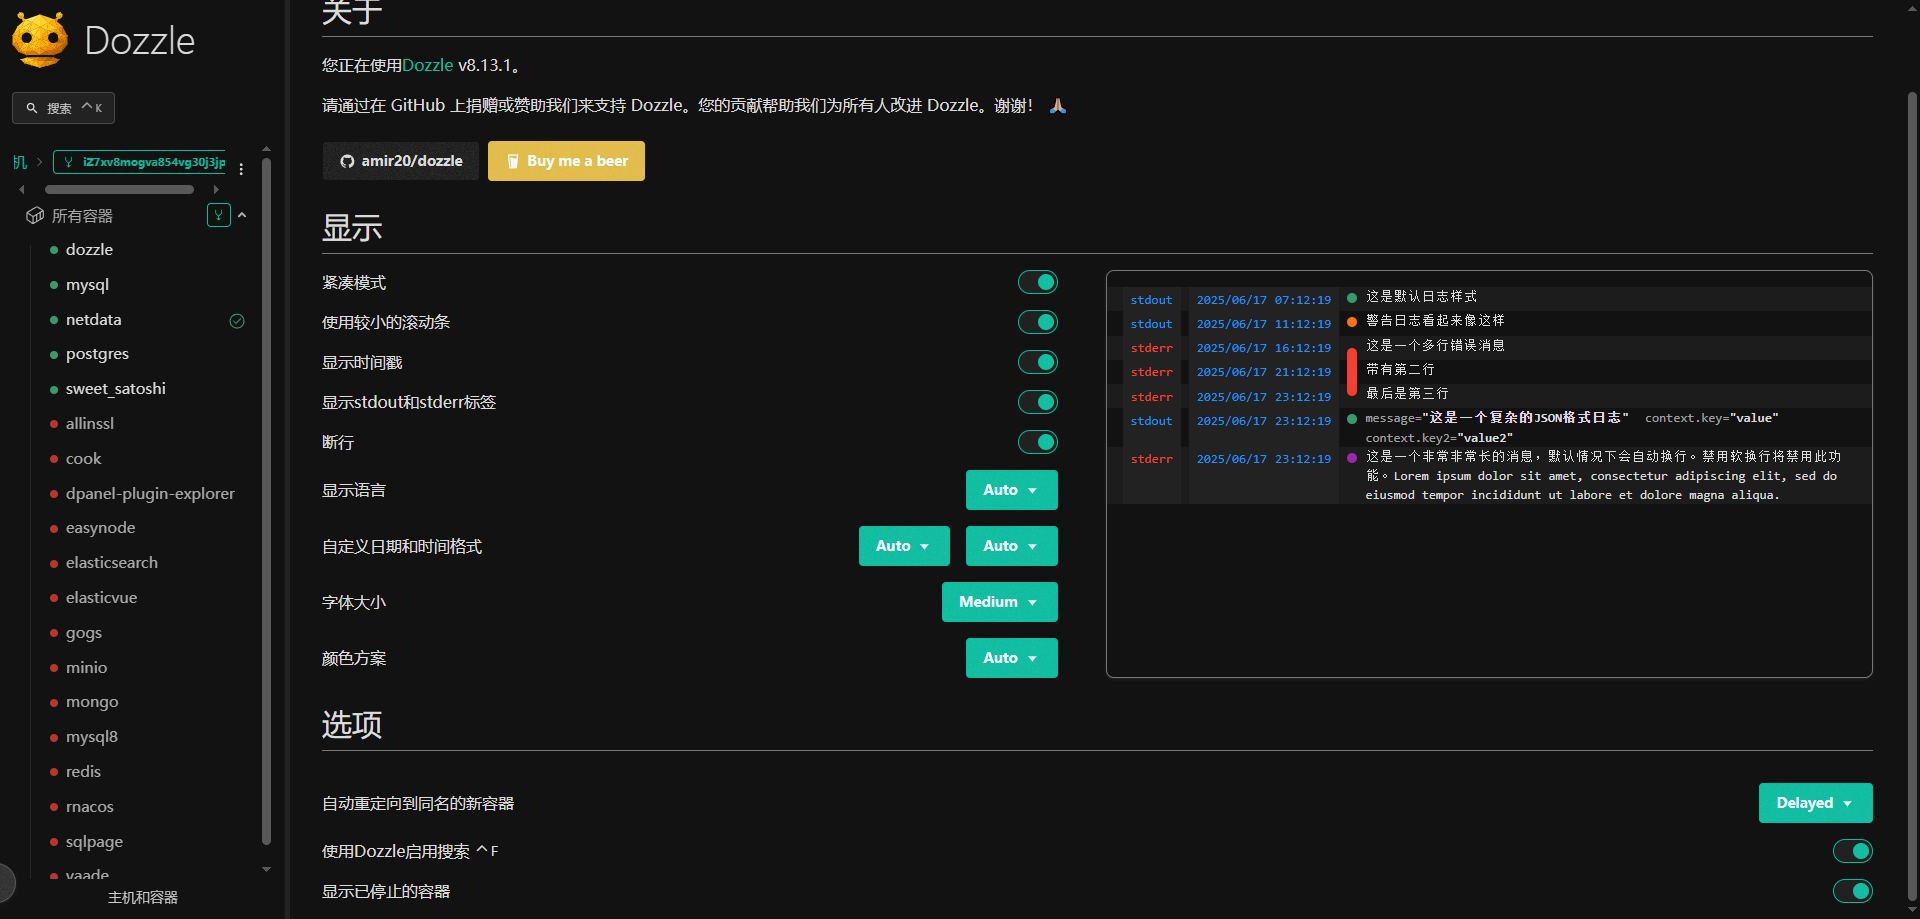Toggle off 显示时间戳 switch
The width and height of the screenshot is (1920, 919).
tap(1037, 362)
